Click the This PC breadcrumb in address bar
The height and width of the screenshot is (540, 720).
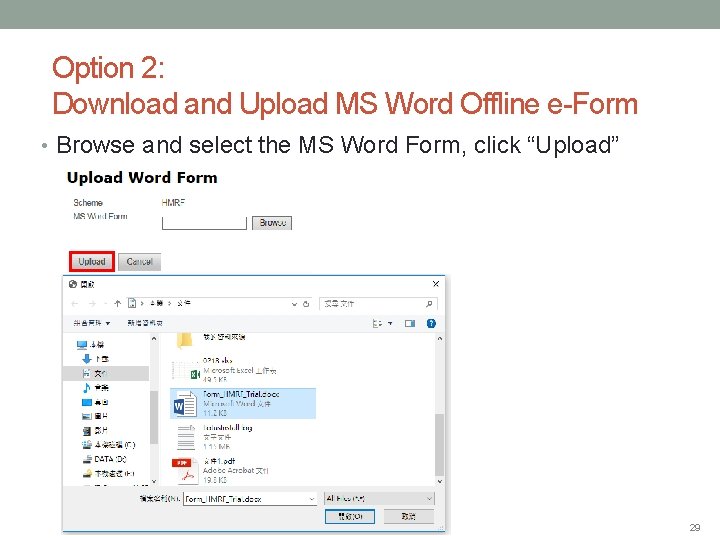click(157, 304)
